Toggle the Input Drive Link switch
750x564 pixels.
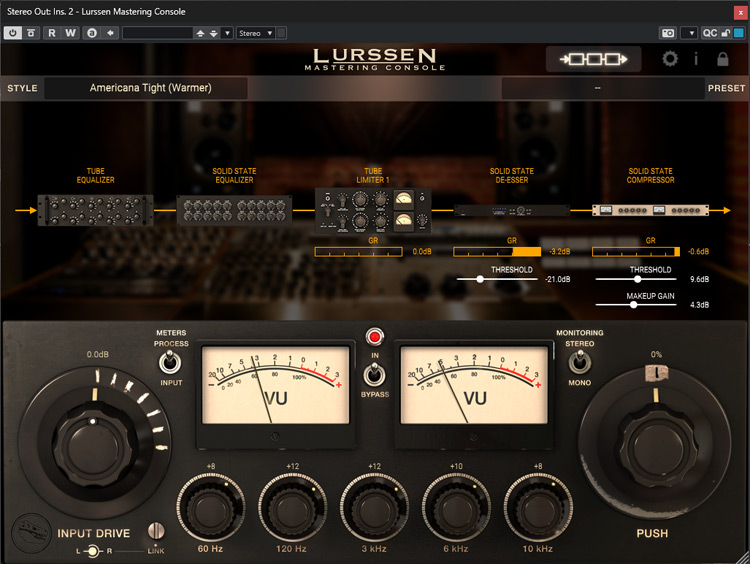point(156,531)
